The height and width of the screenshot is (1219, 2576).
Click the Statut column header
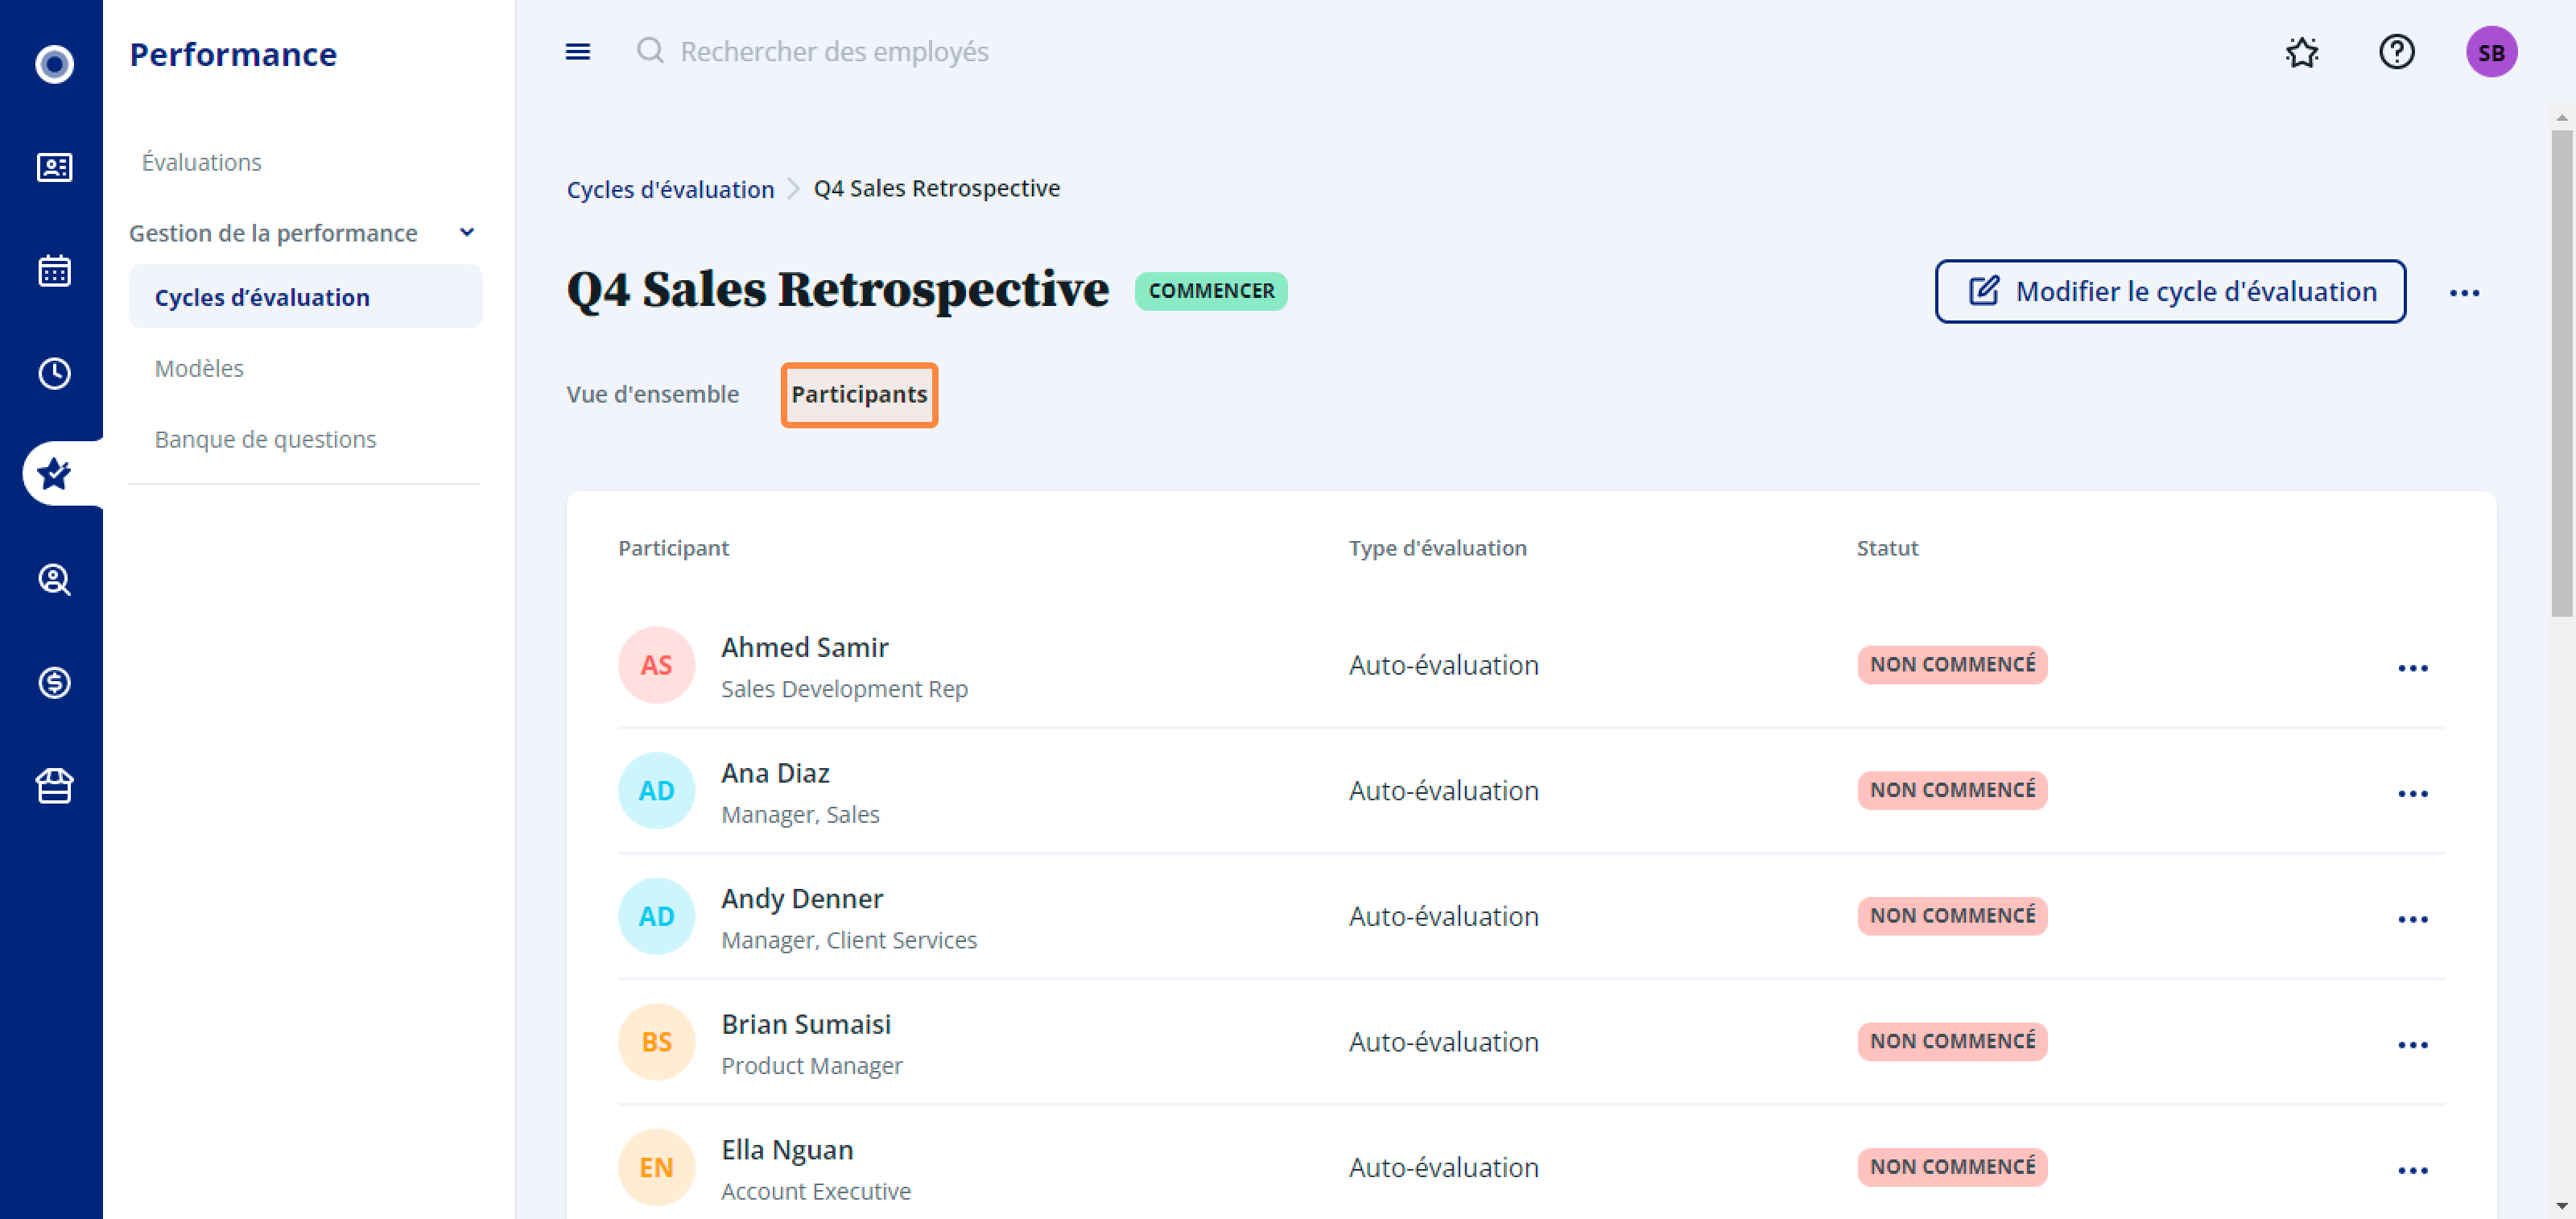1887,548
